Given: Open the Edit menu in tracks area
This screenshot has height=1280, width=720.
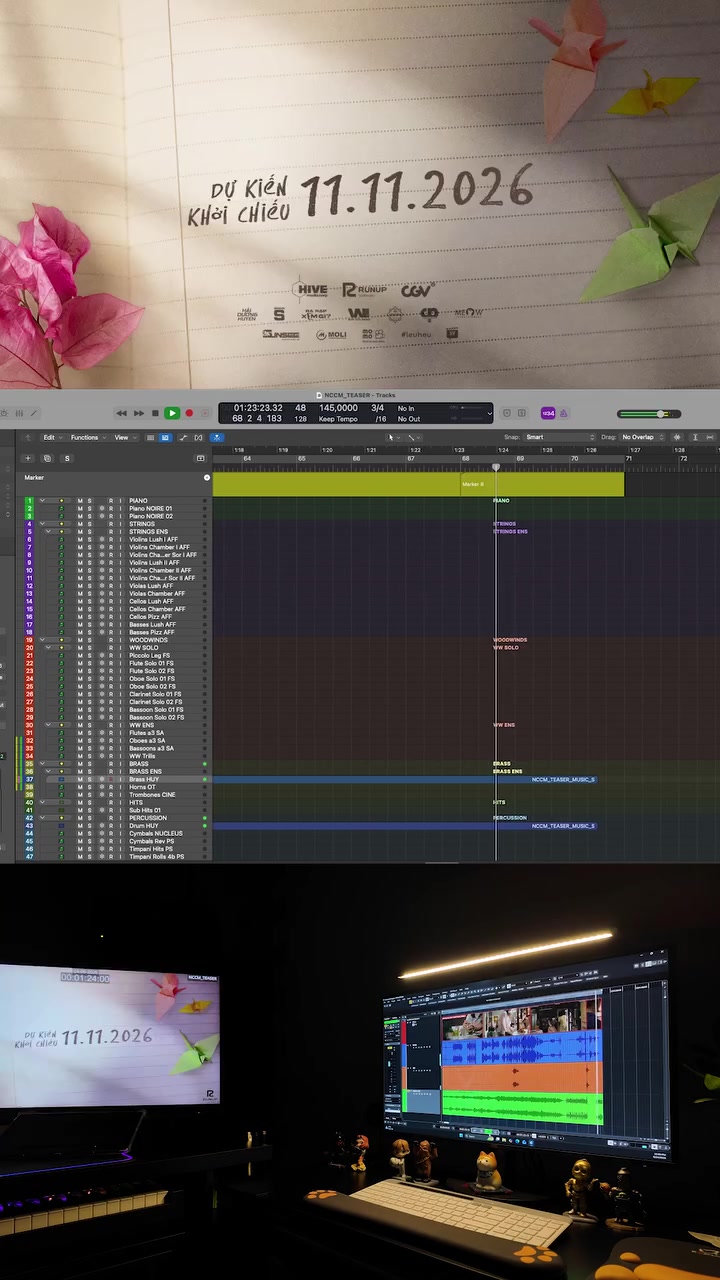Looking at the screenshot, I should point(53,437).
